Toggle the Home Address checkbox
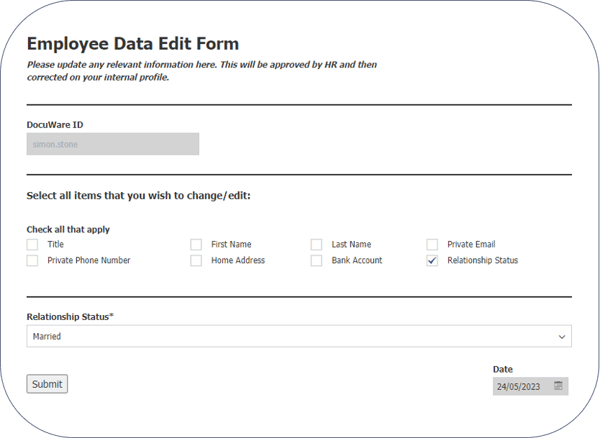The height and width of the screenshot is (438, 600). [196, 260]
